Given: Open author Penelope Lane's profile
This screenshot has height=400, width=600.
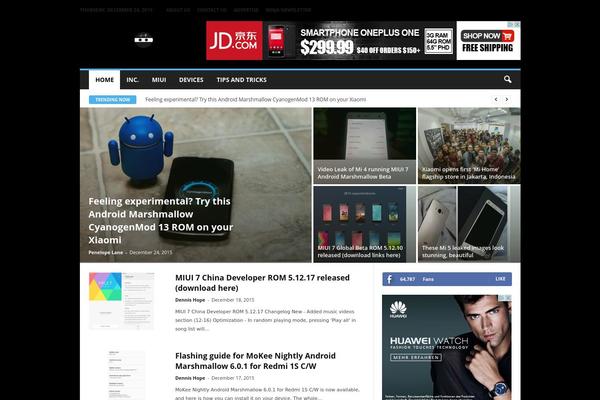Looking at the screenshot, I should tap(106, 253).
